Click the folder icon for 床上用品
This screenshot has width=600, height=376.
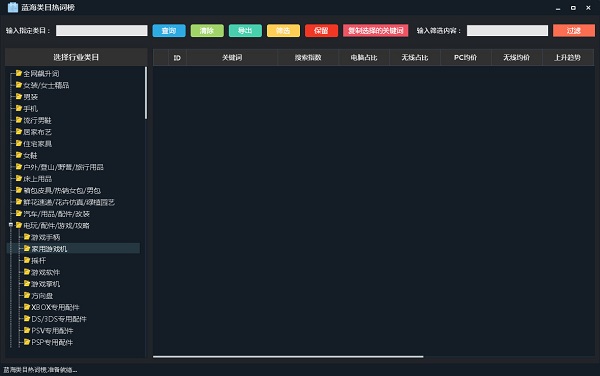click(x=18, y=178)
